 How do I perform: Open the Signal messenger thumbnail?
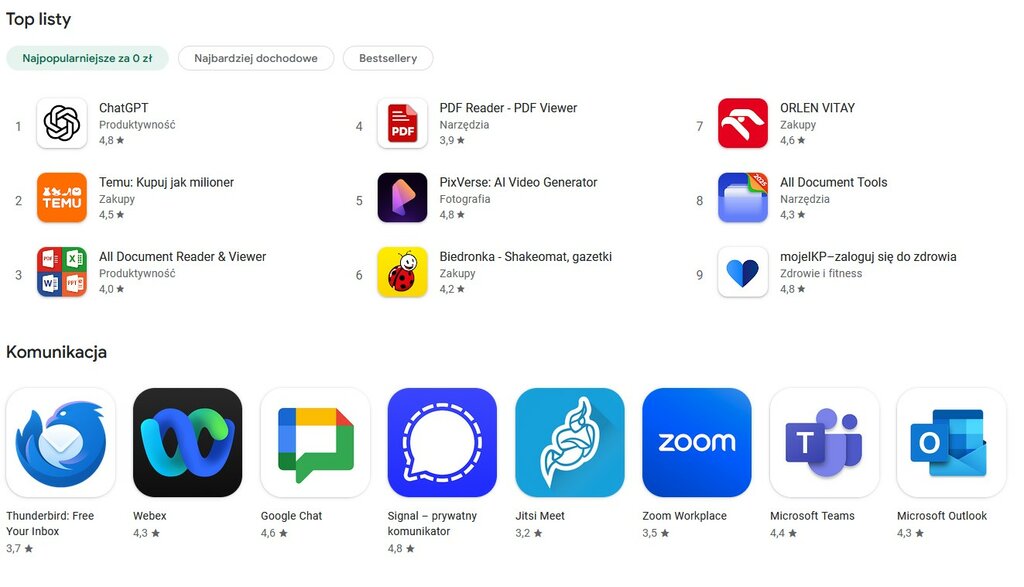(x=442, y=443)
